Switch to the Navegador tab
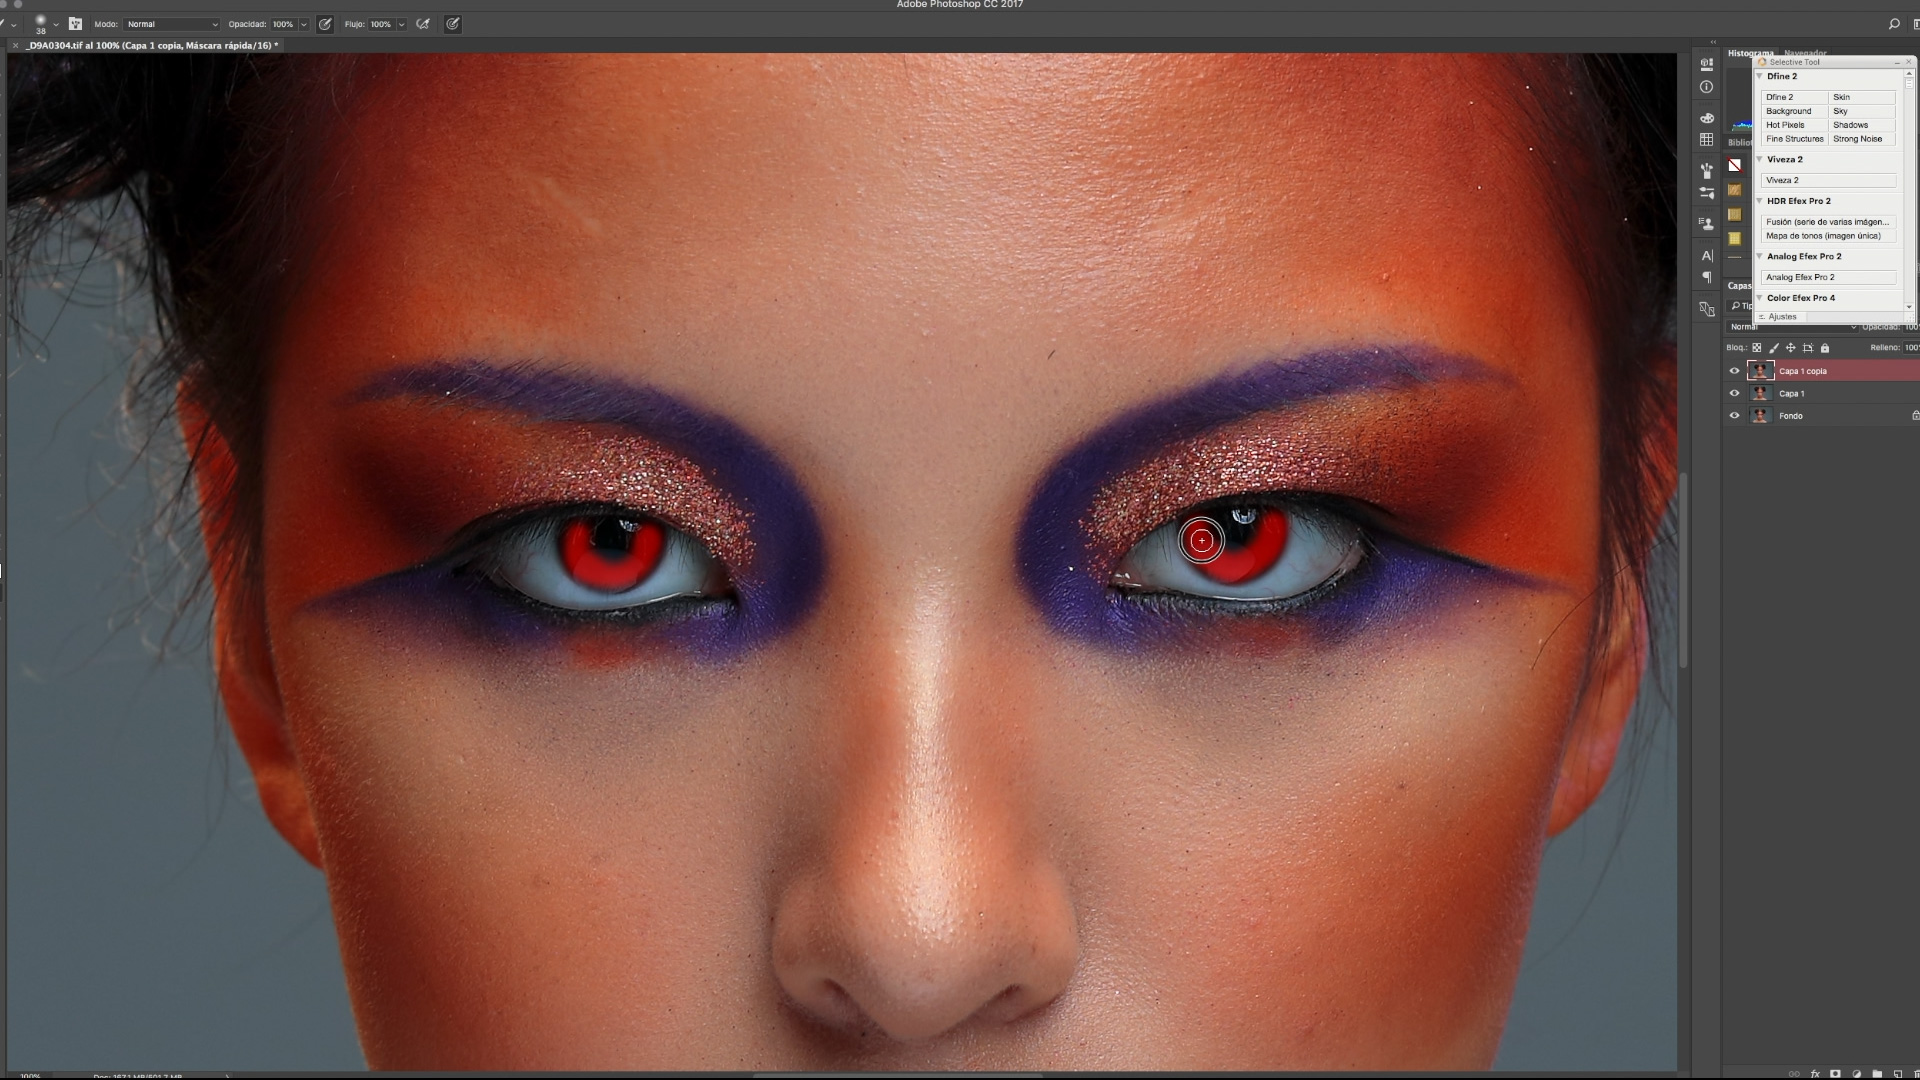This screenshot has height=1080, width=1920. coord(1805,53)
